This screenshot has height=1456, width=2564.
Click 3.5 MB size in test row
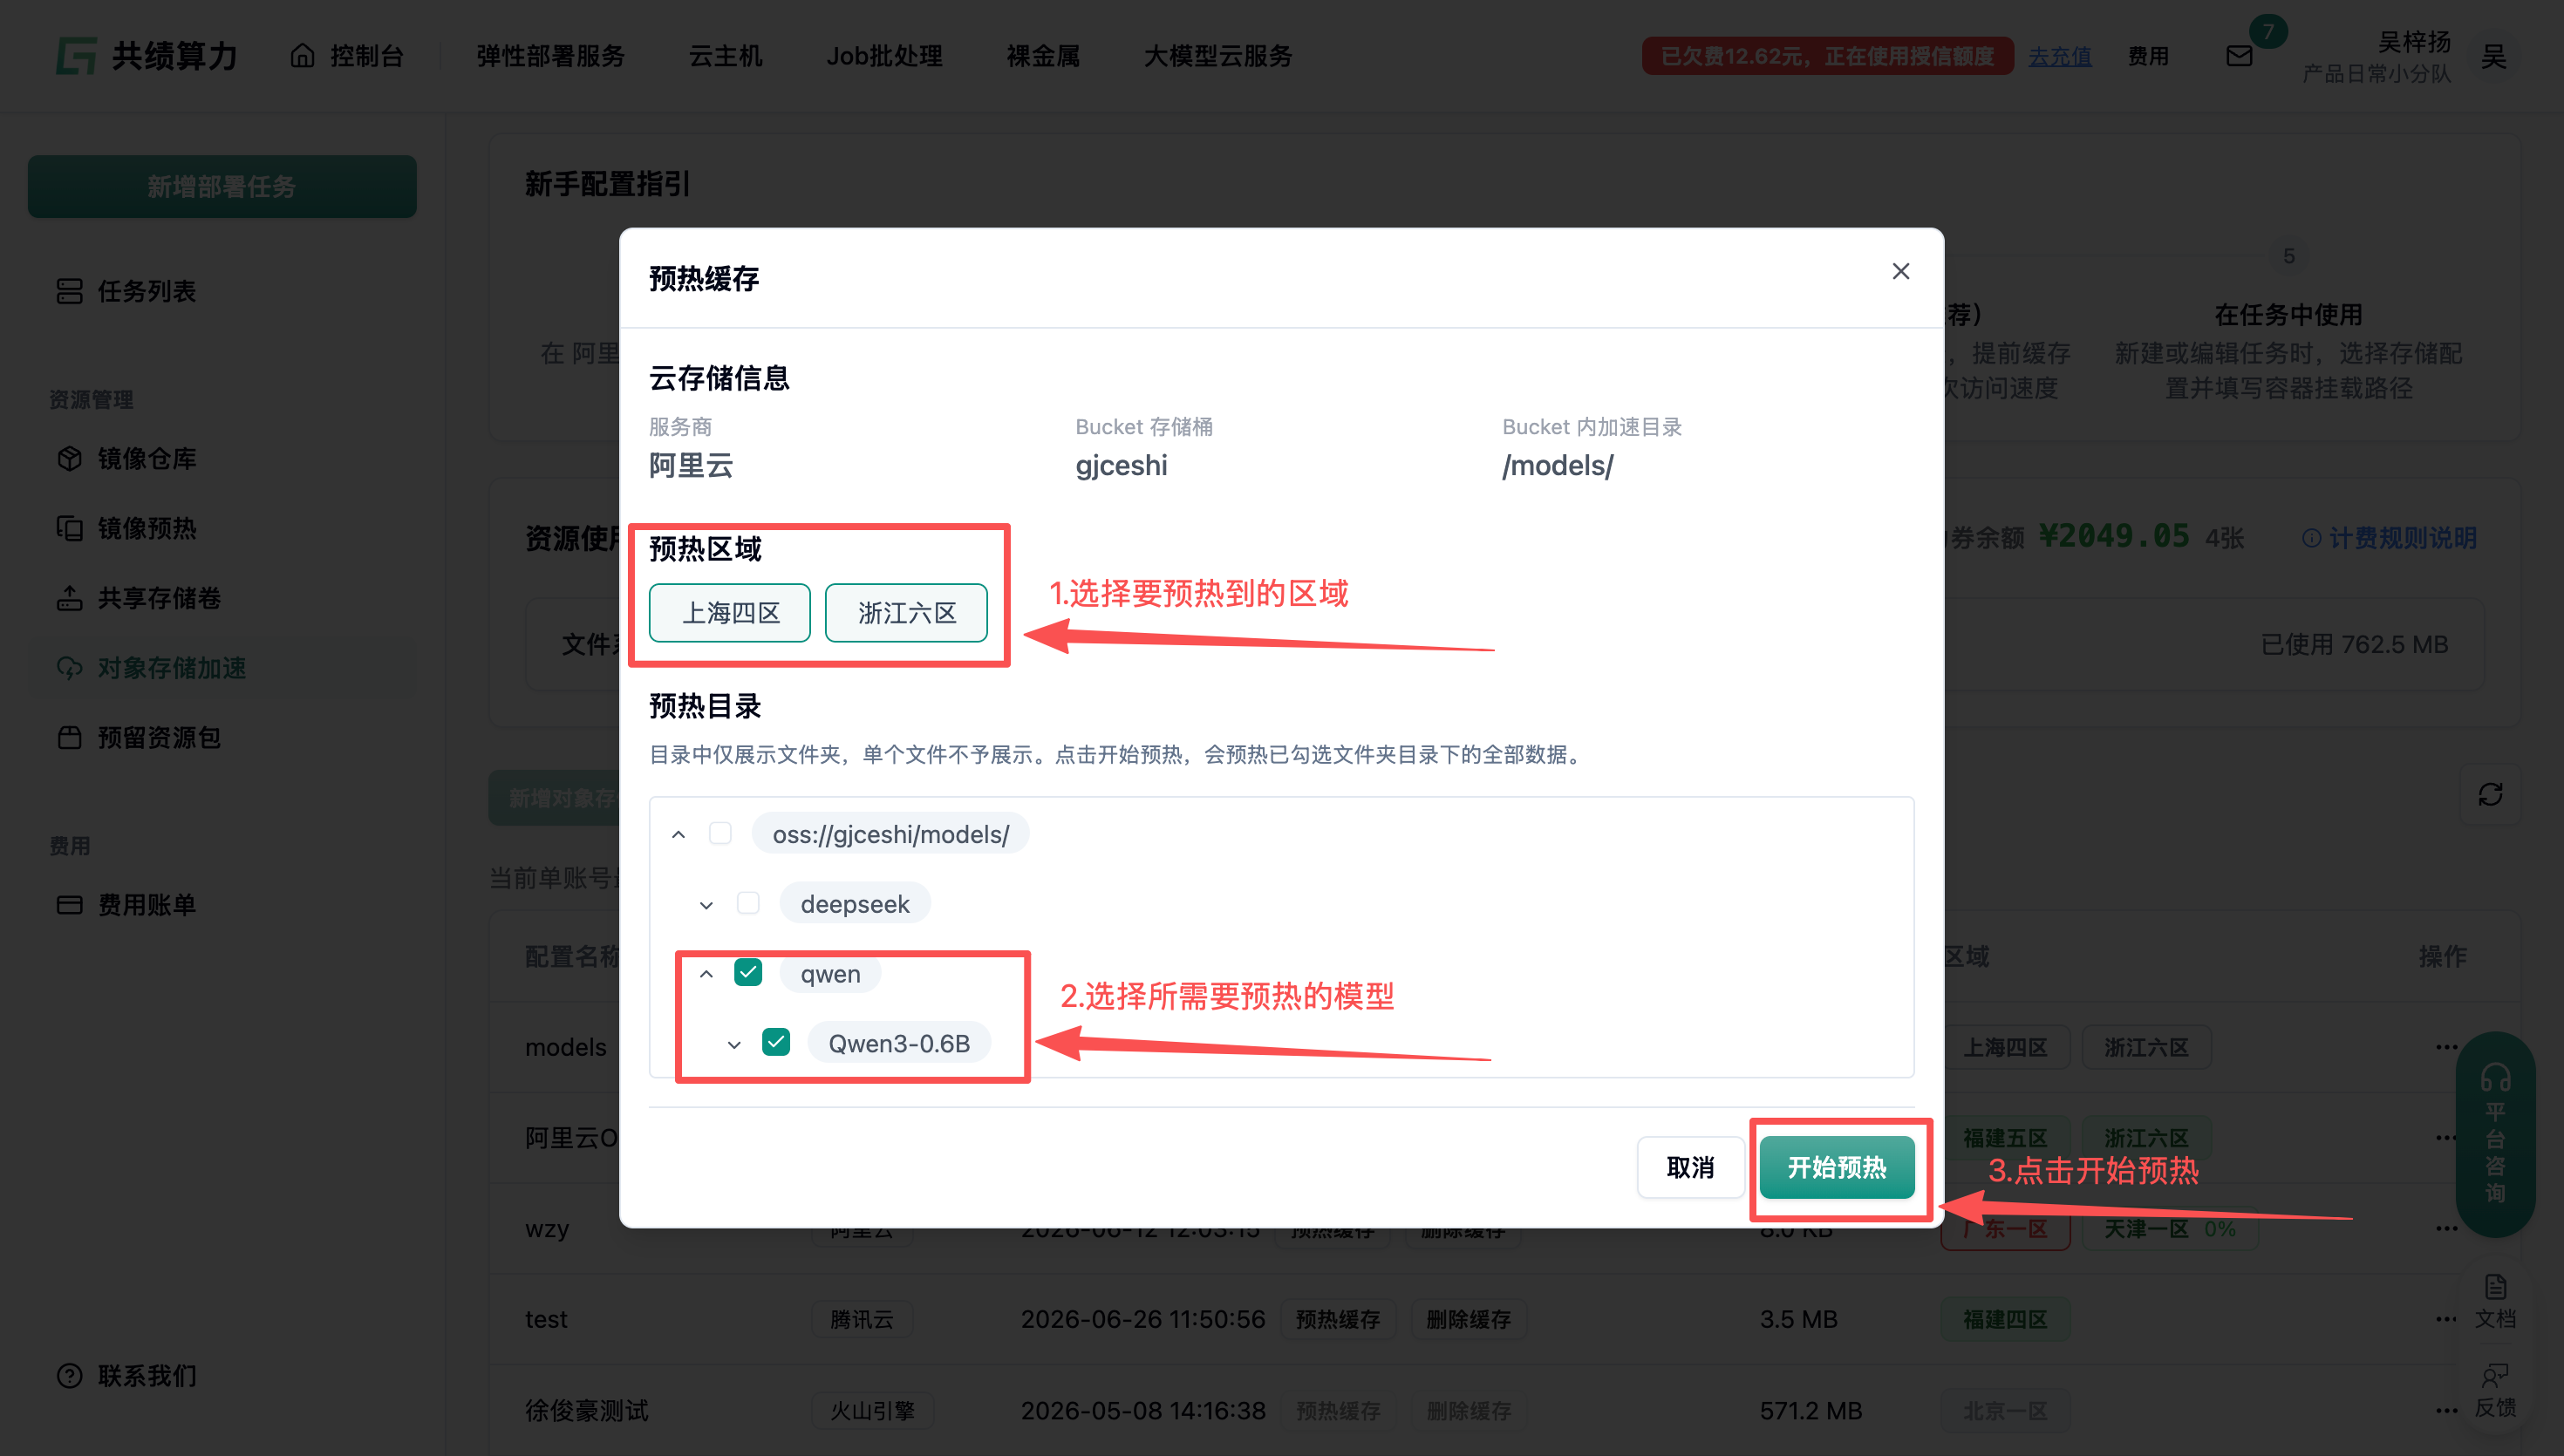coord(1798,1319)
